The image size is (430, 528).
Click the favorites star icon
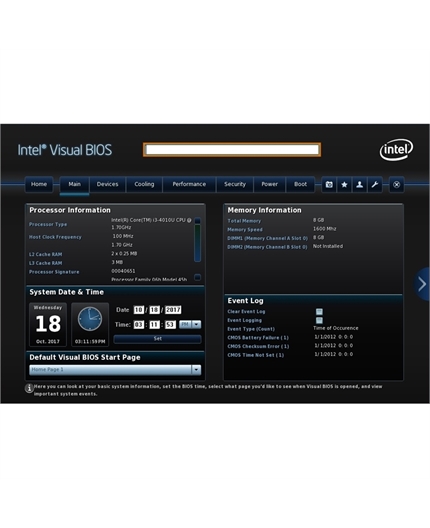[x=344, y=185]
